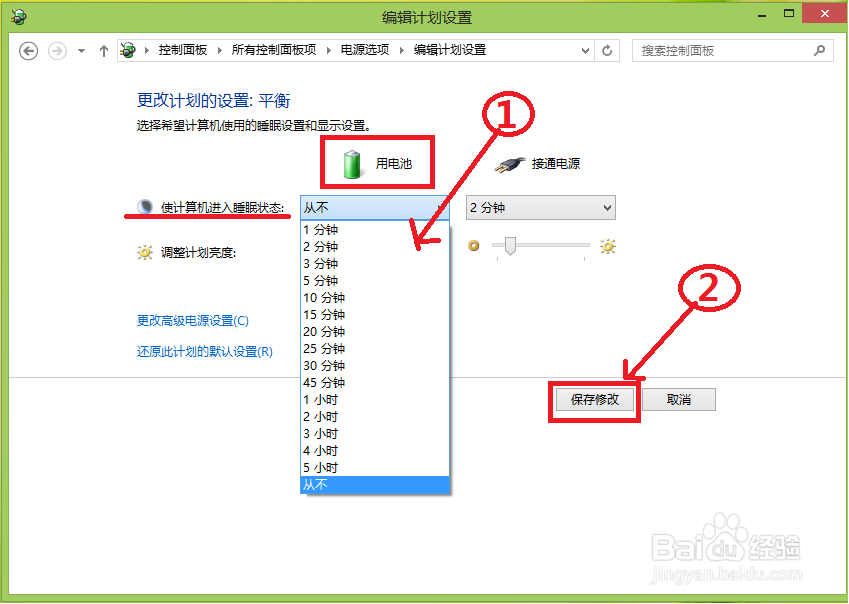Cancel with the 取消 button
This screenshot has height=604, width=849.
678,399
